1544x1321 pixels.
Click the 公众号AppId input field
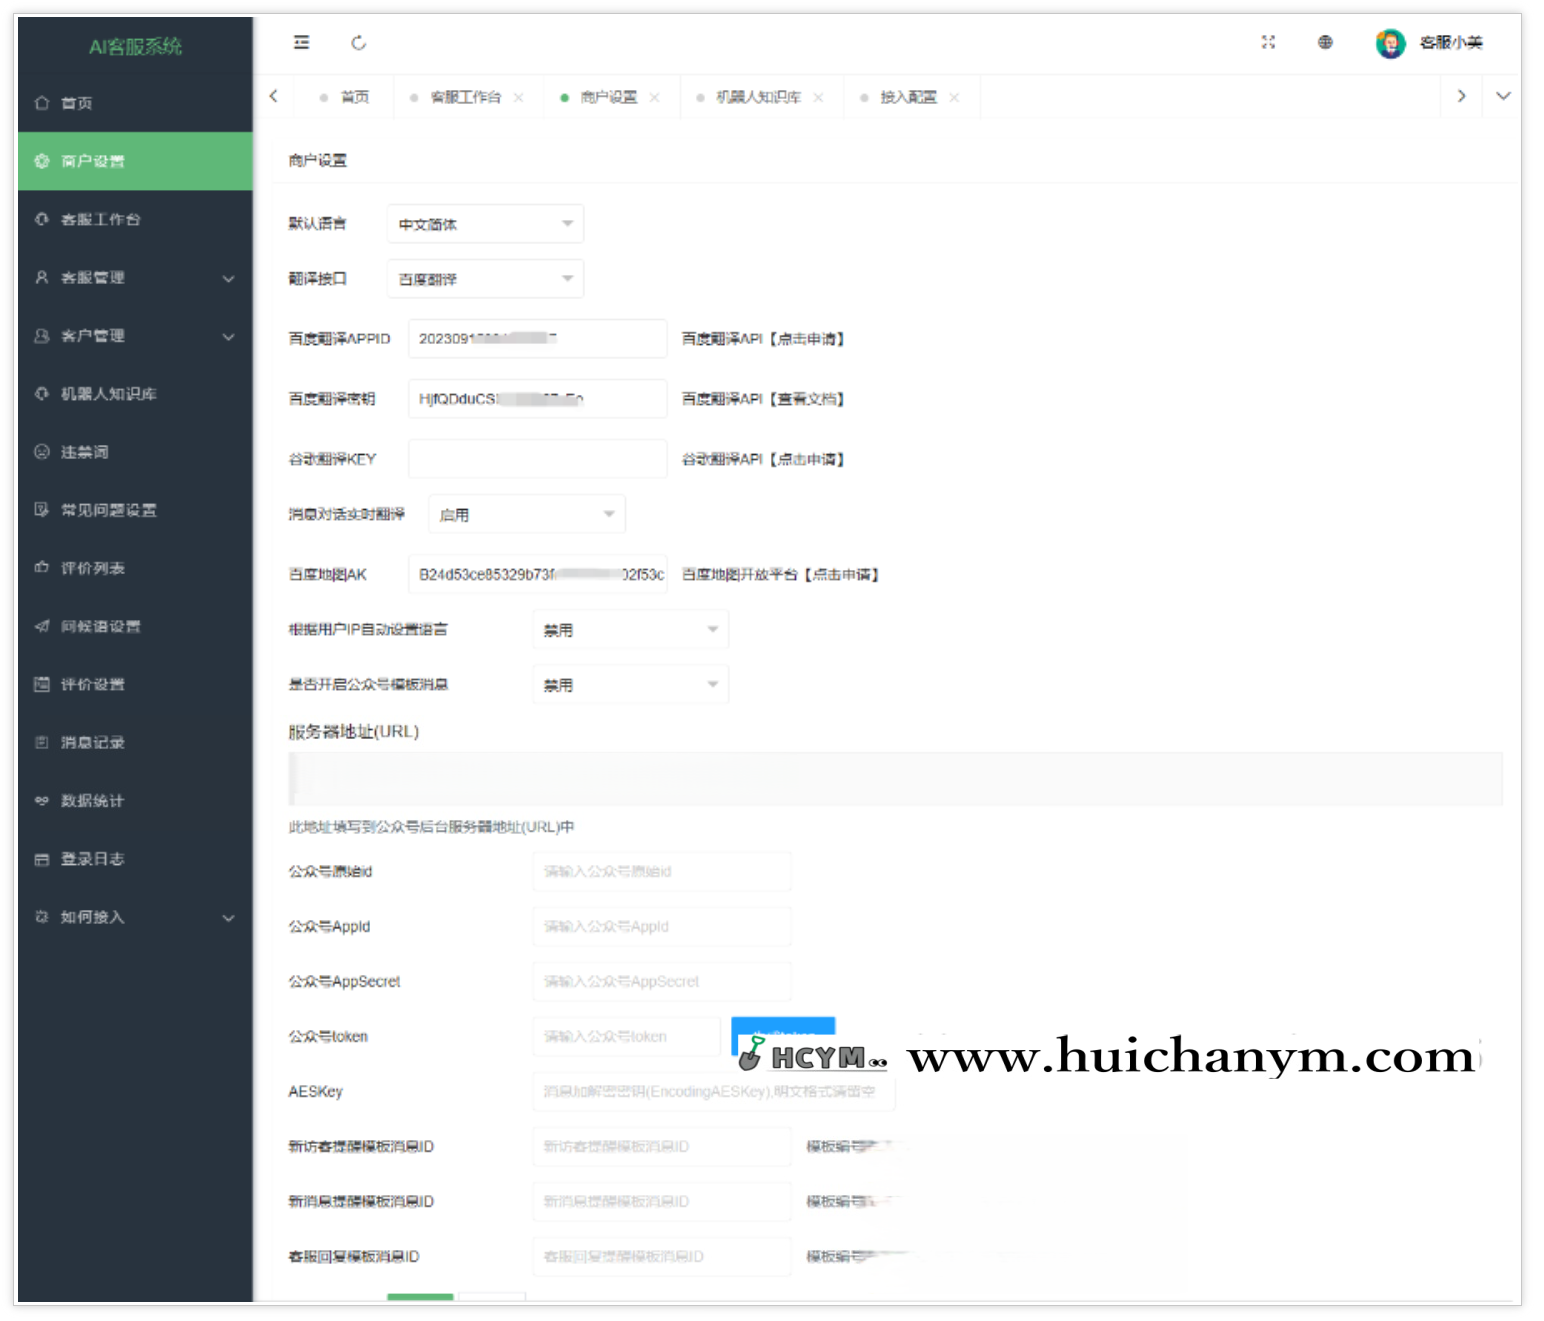[660, 926]
